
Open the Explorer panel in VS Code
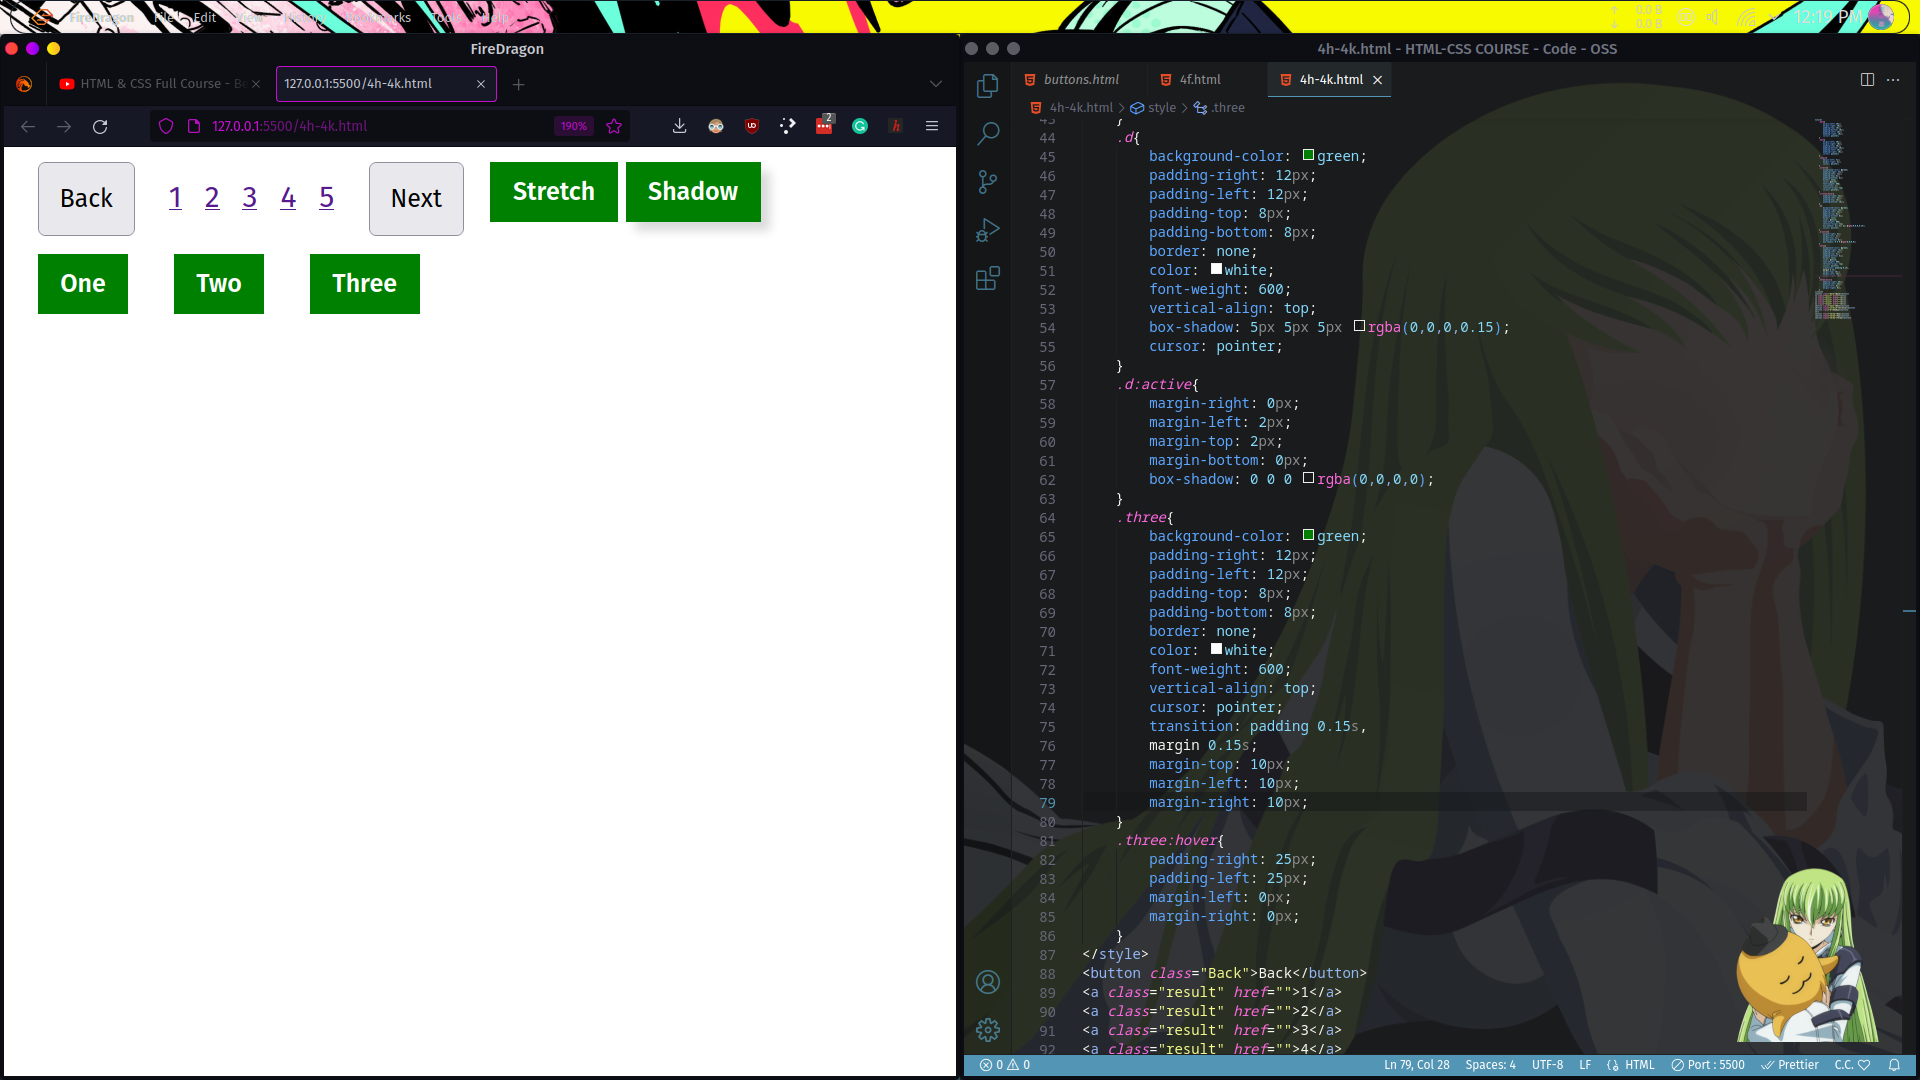(987, 86)
